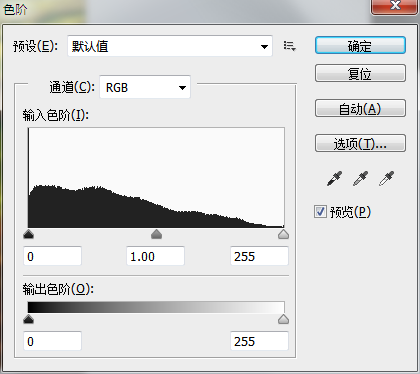The image size is (420, 374).
Task: Toggle the 预览(P) preview checkbox
Action: [x=320, y=212]
